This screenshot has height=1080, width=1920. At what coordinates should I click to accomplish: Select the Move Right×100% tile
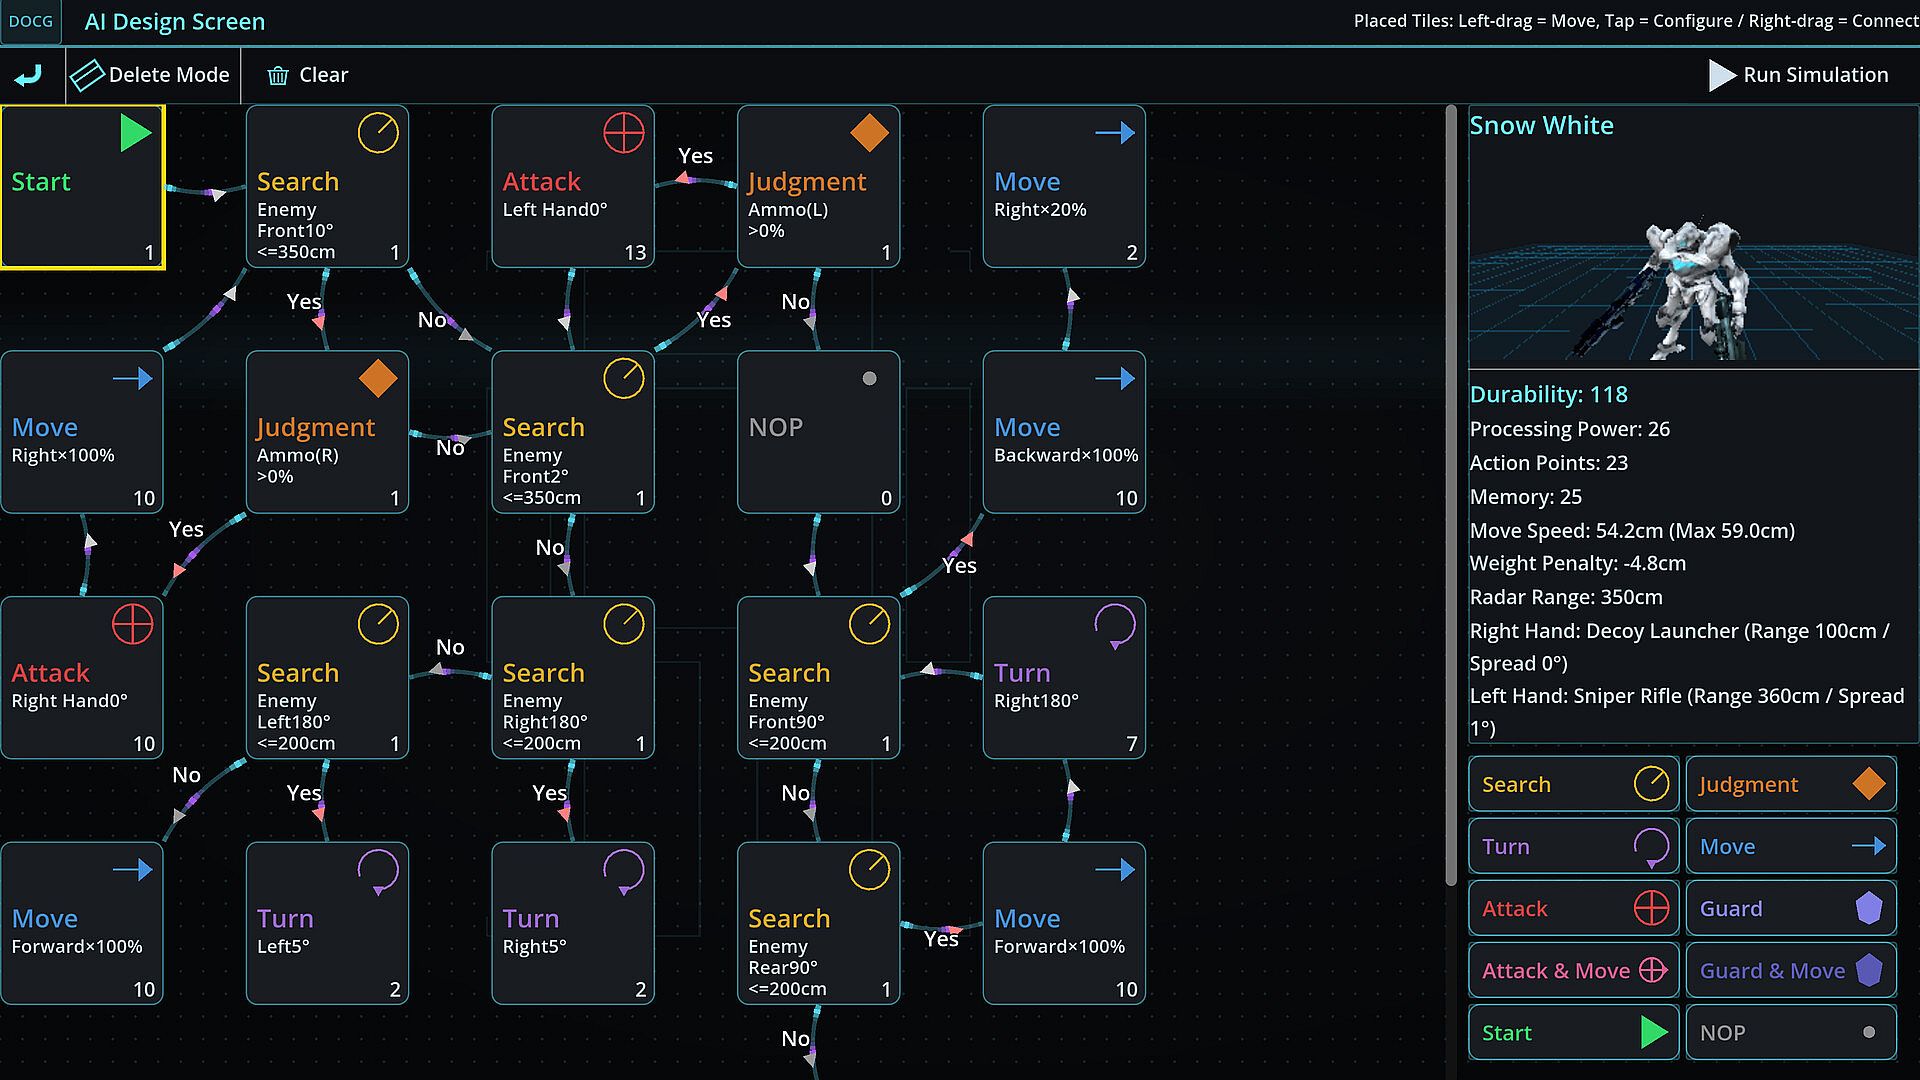click(x=82, y=432)
